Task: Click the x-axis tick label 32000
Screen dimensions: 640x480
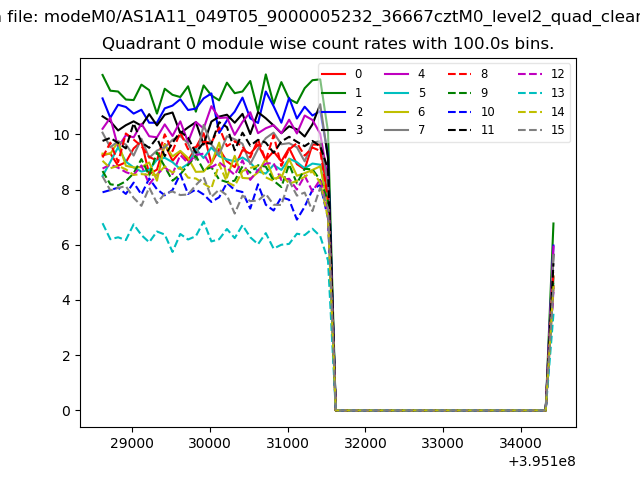Action: [364, 442]
